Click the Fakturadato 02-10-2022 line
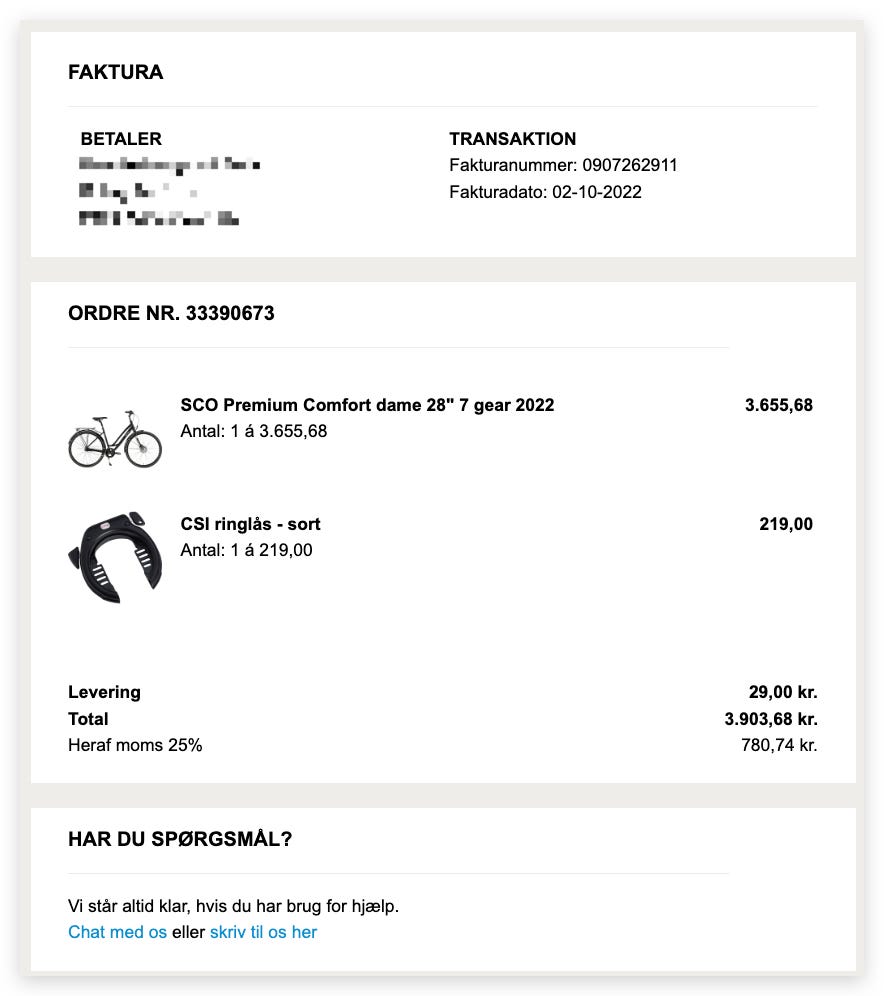The height and width of the screenshot is (996, 884). click(545, 191)
